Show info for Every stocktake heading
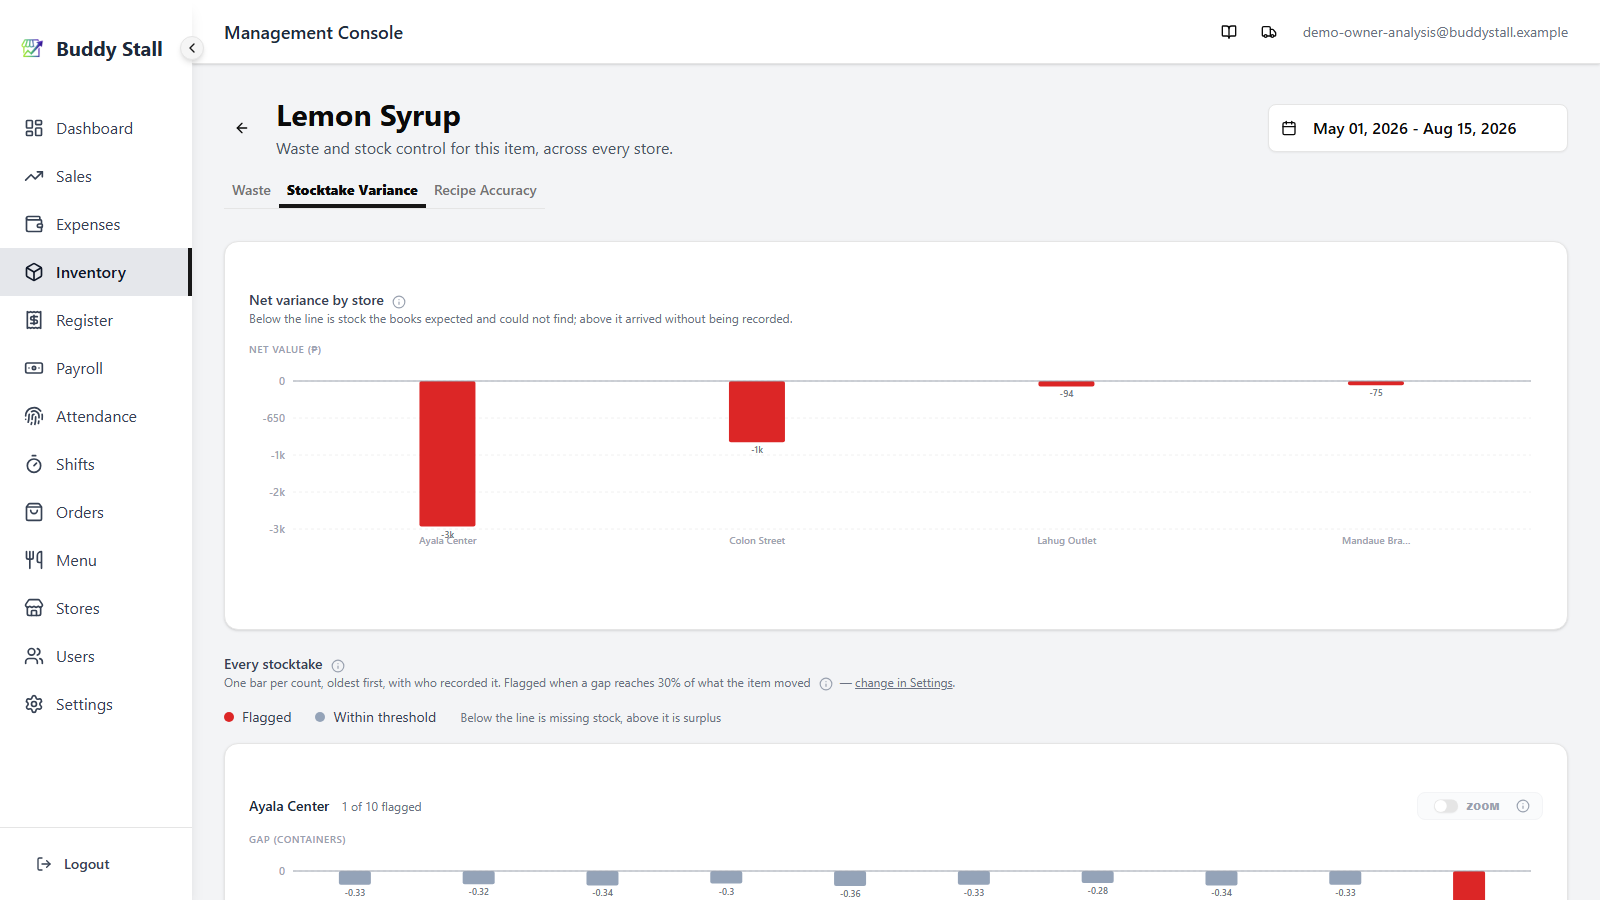 click(x=338, y=666)
